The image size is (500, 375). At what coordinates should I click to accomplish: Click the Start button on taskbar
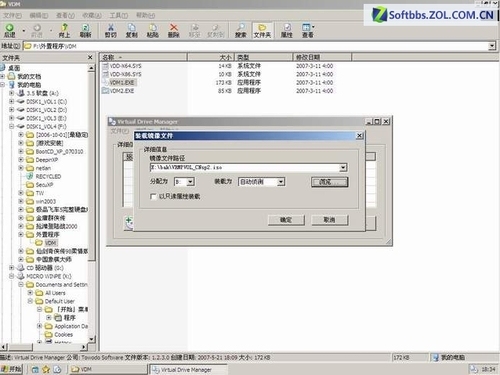point(11,369)
